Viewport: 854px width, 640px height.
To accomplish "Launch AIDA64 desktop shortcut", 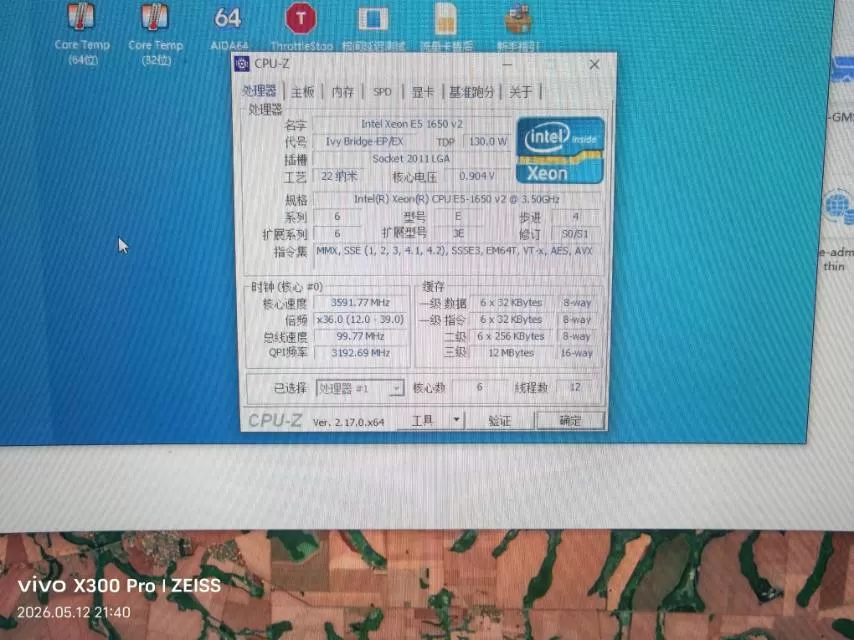I will point(228,27).
